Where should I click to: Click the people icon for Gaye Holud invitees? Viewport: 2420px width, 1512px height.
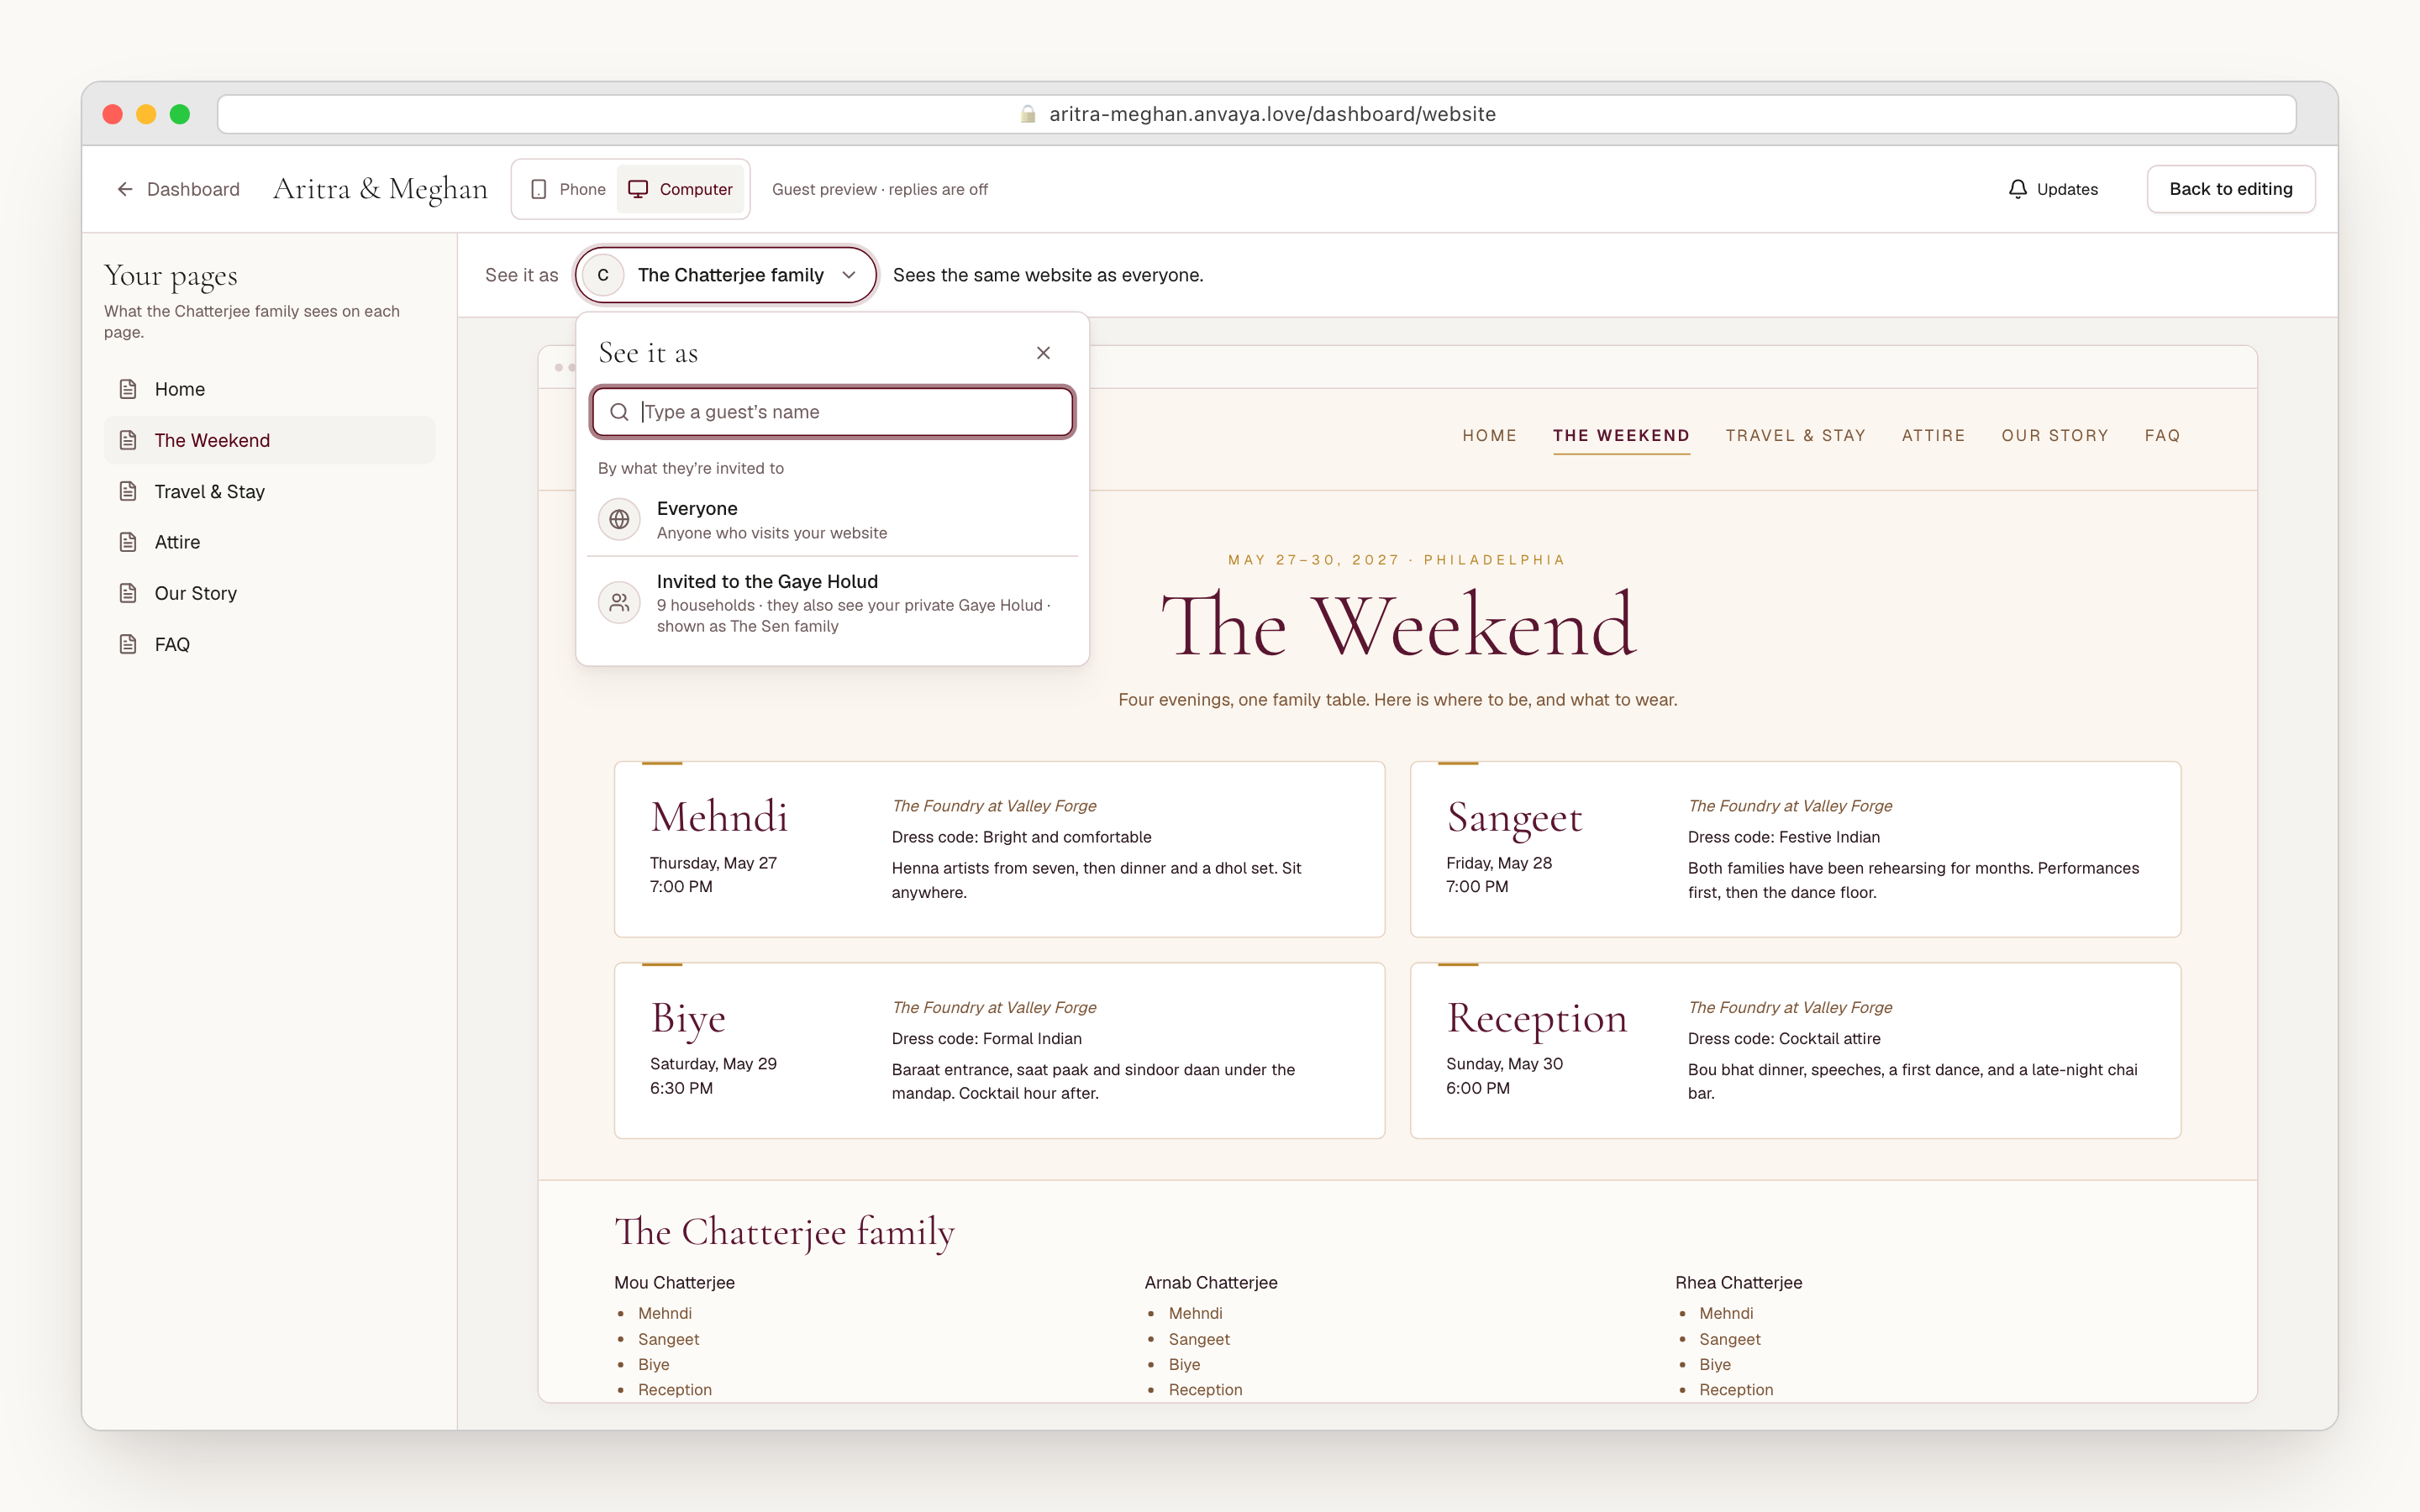click(x=619, y=602)
